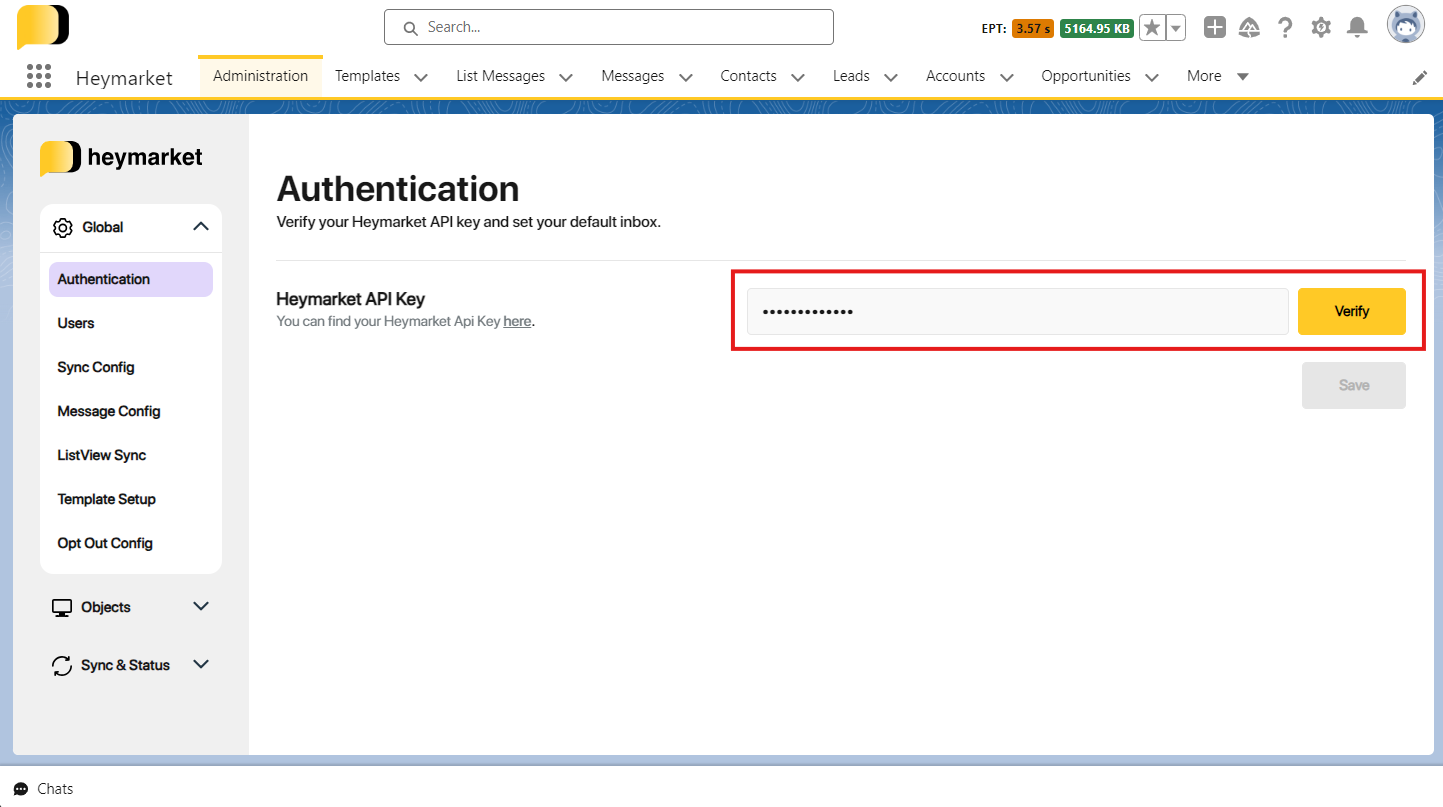Click the heymarket sidebar logo
This screenshot has height=807, width=1443.
pyautogui.click(x=121, y=157)
